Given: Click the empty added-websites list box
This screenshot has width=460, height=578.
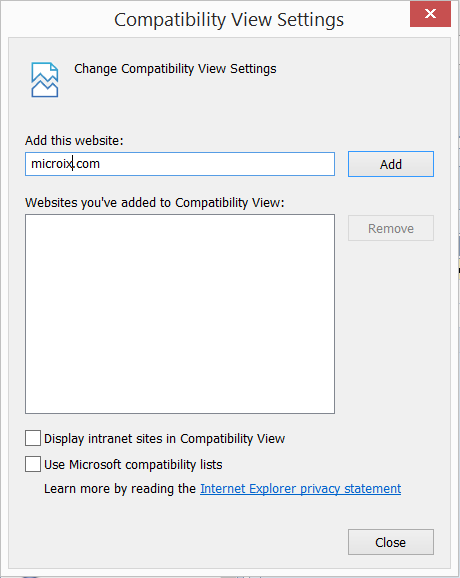Looking at the screenshot, I should 180,314.
